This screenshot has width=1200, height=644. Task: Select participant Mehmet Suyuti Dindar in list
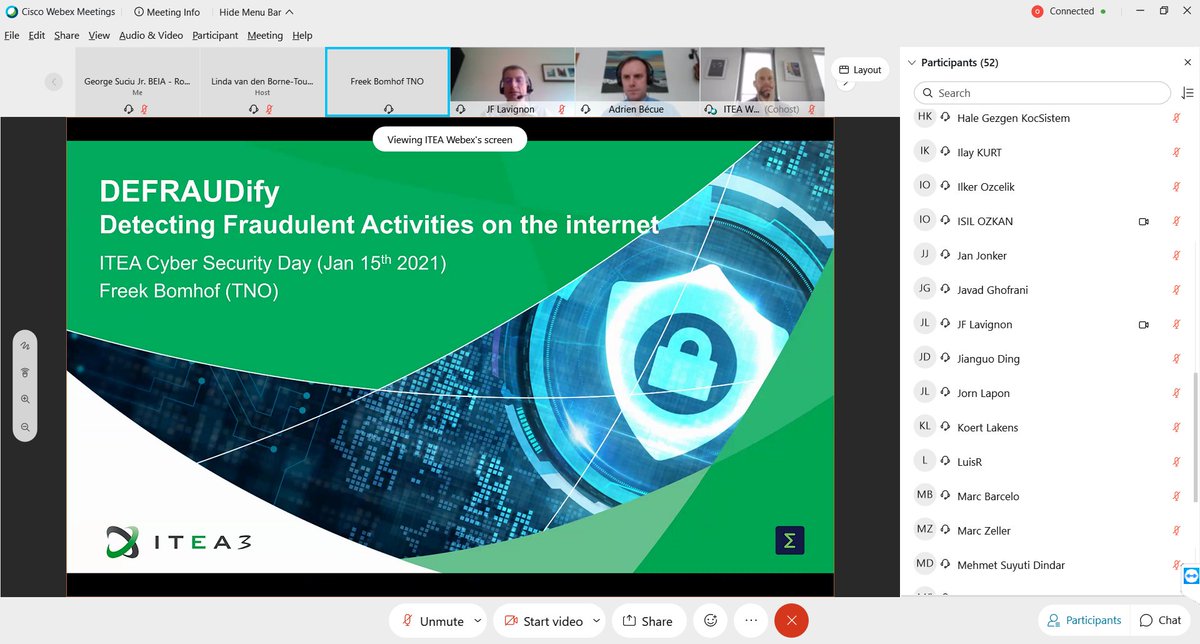point(1048,565)
